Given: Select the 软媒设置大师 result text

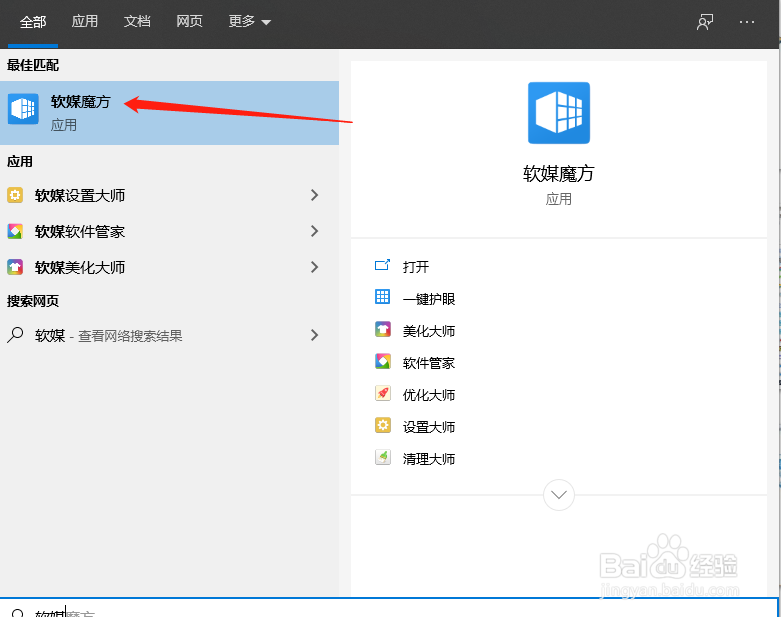Looking at the screenshot, I should [x=80, y=196].
